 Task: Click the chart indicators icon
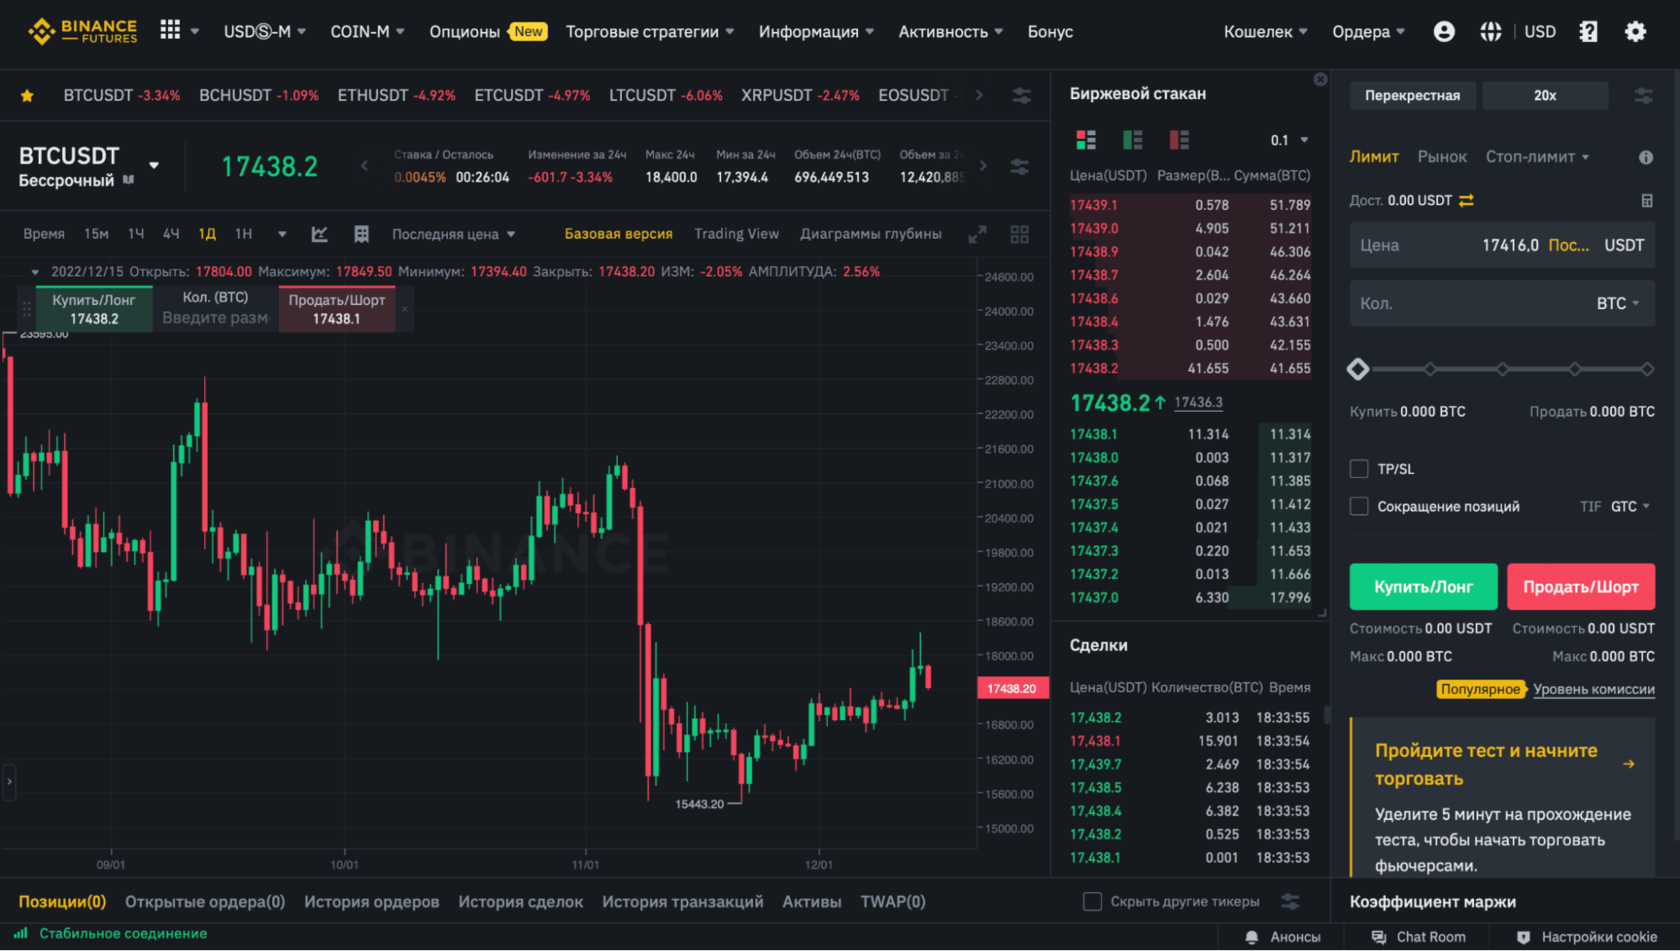point(320,234)
